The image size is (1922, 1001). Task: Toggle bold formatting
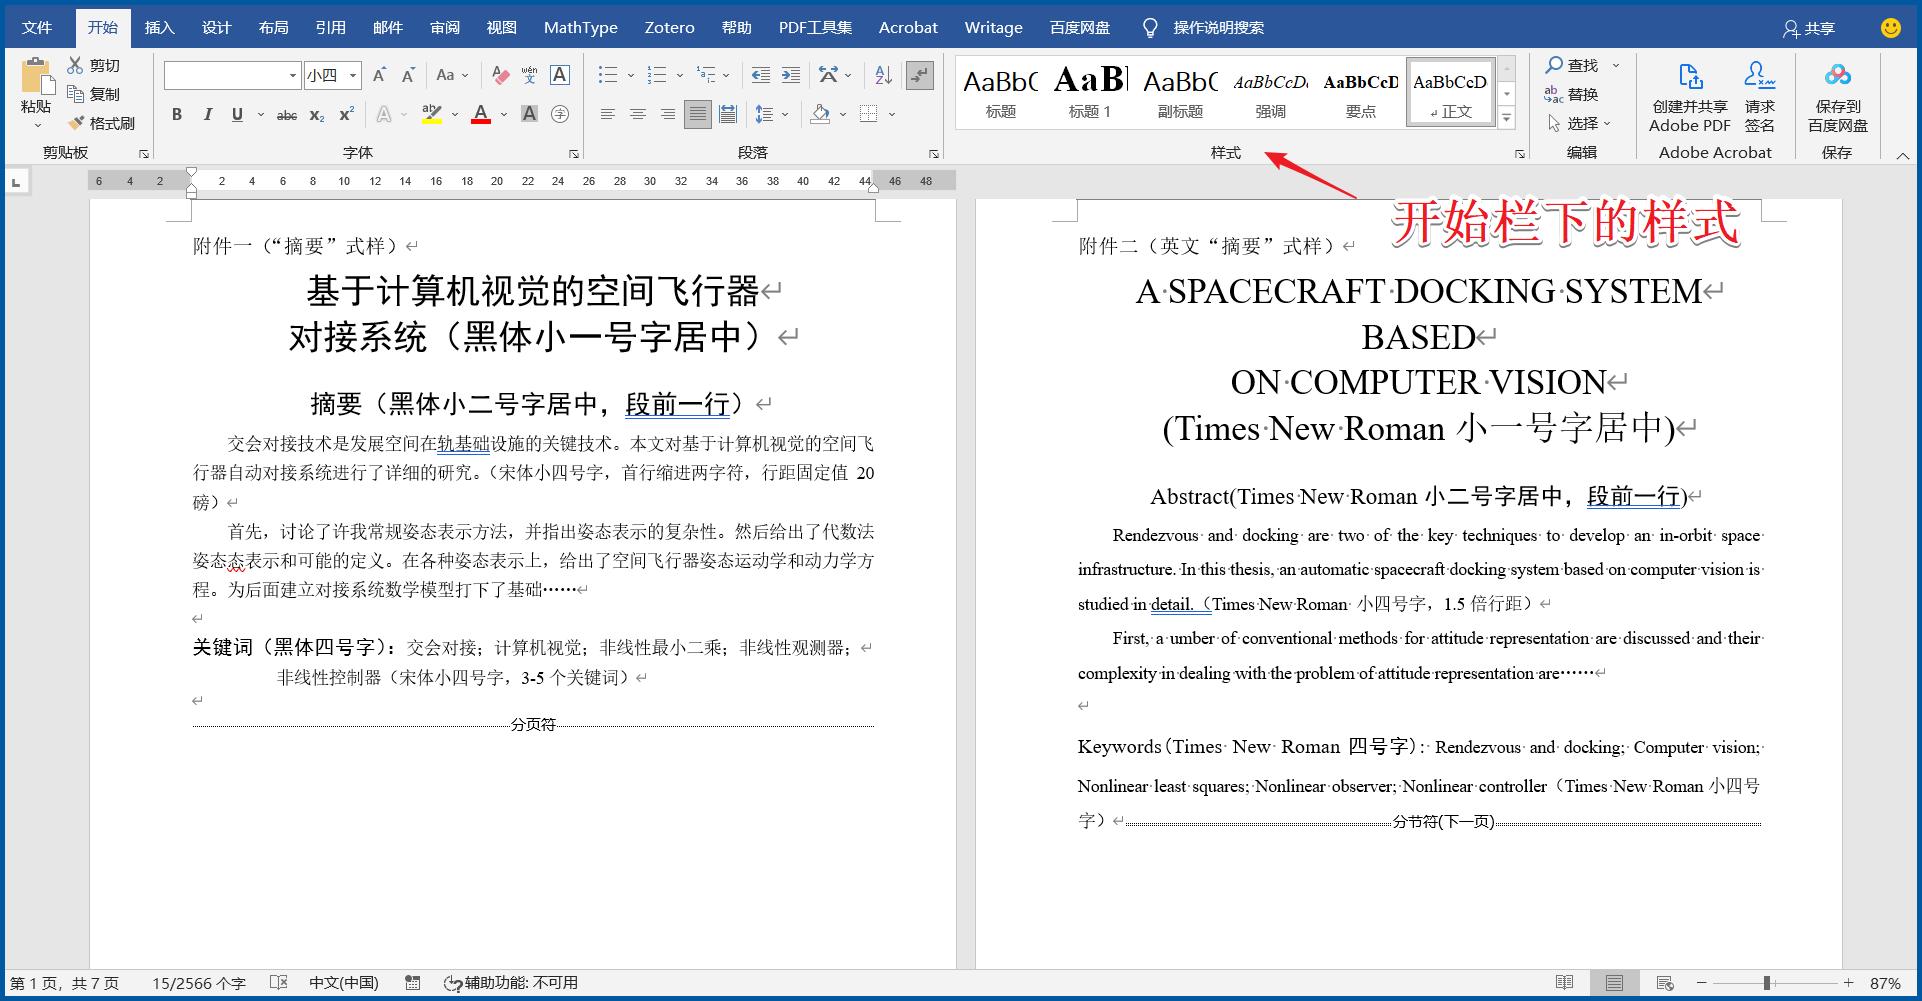[176, 114]
